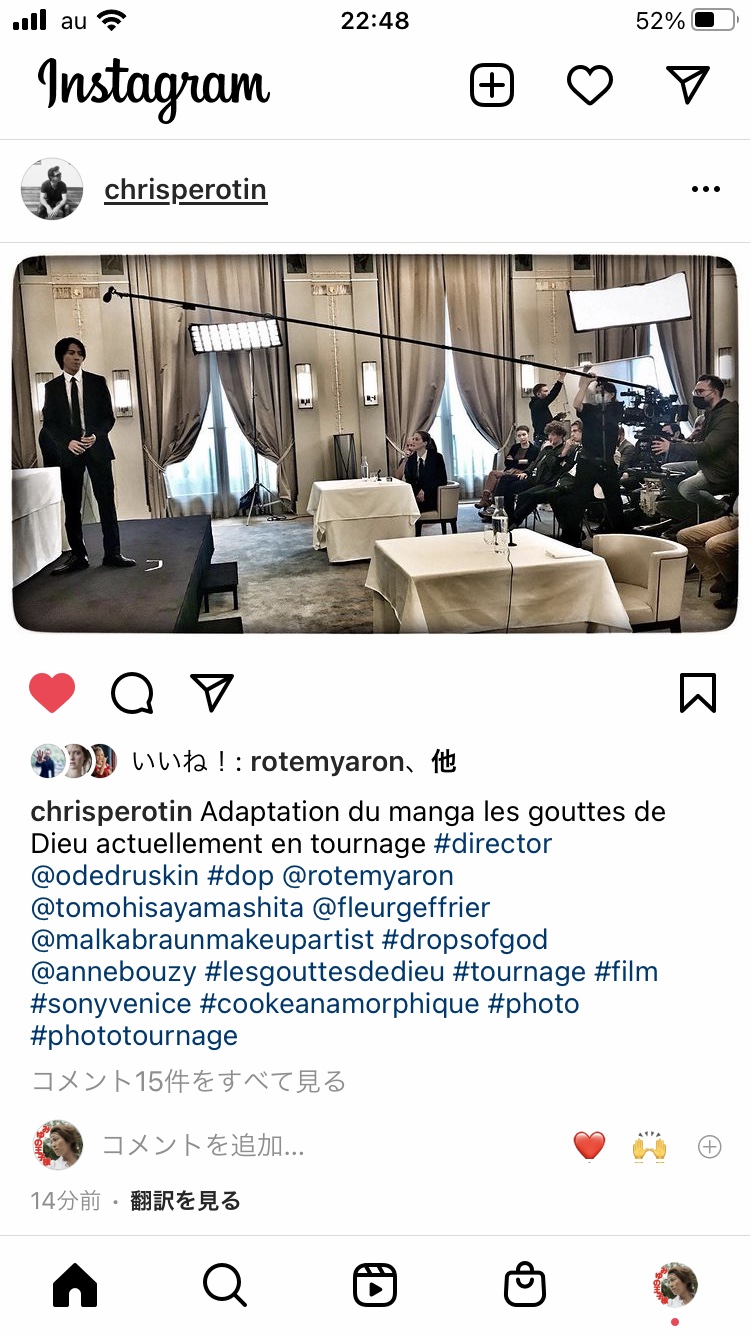Open own profile avatar in bottom bar
Screen dimensions: 750x1334
pos(676,1285)
